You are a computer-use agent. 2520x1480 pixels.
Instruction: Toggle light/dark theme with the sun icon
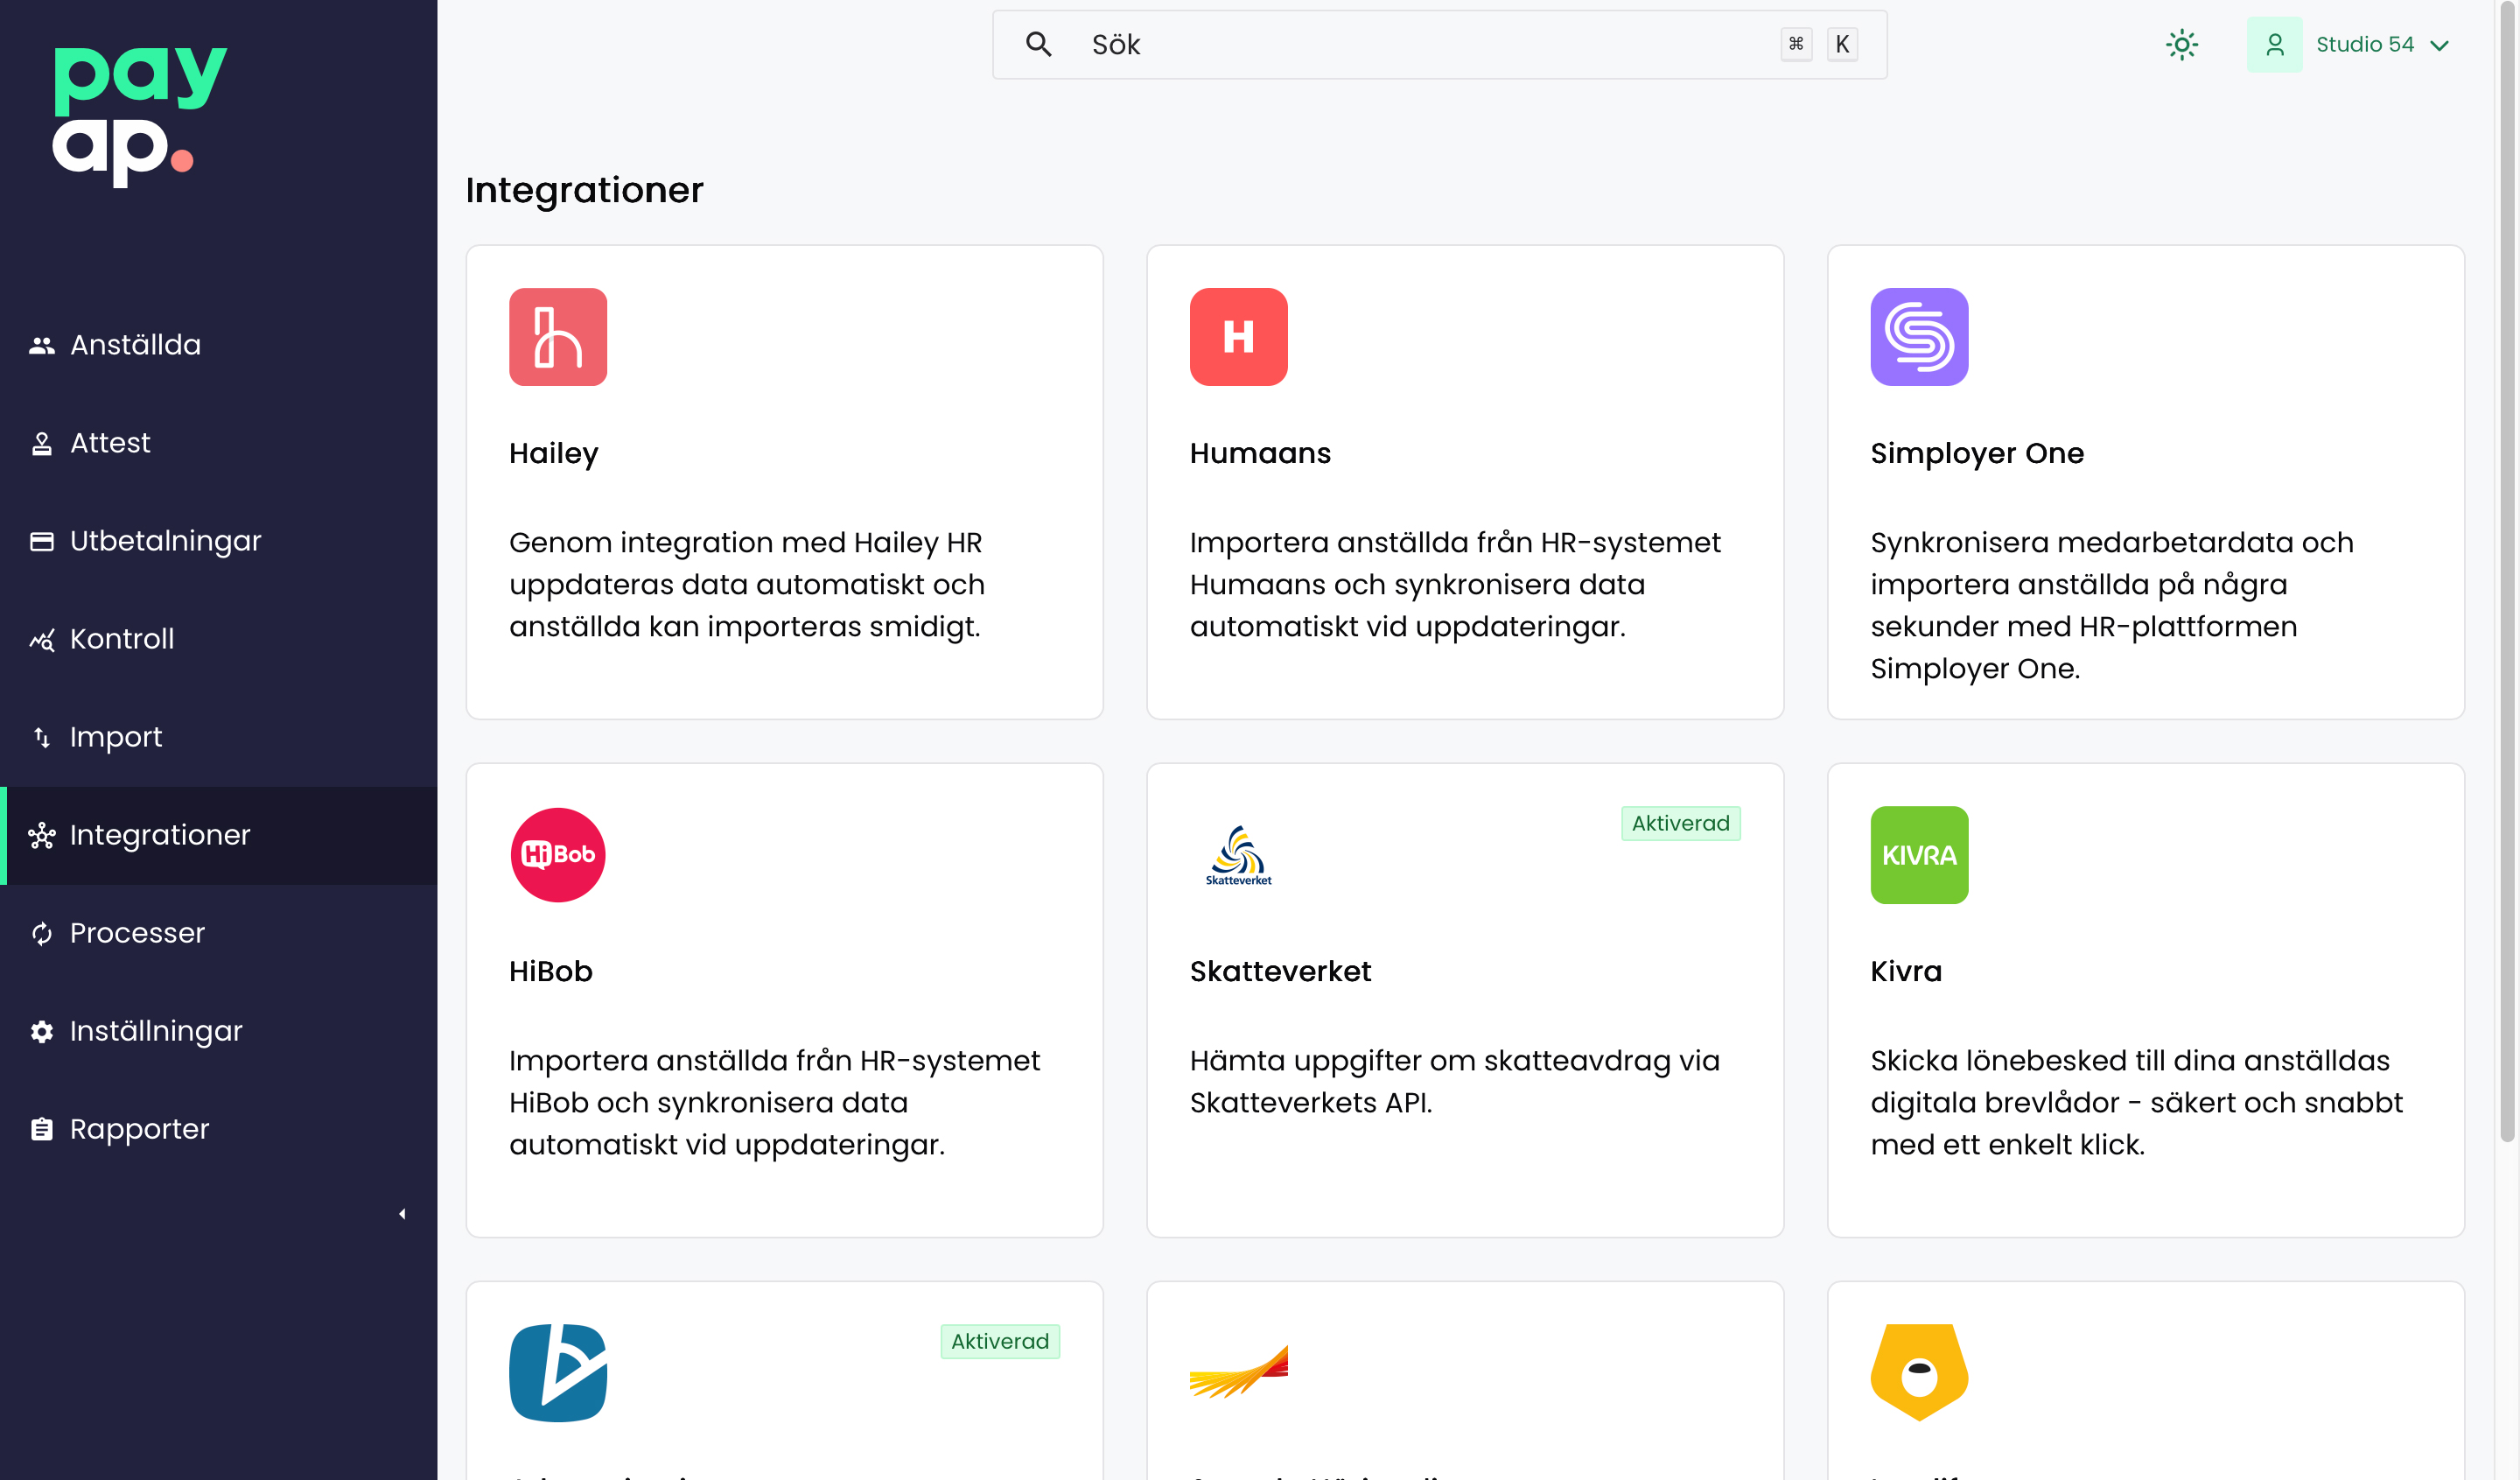click(x=2182, y=44)
